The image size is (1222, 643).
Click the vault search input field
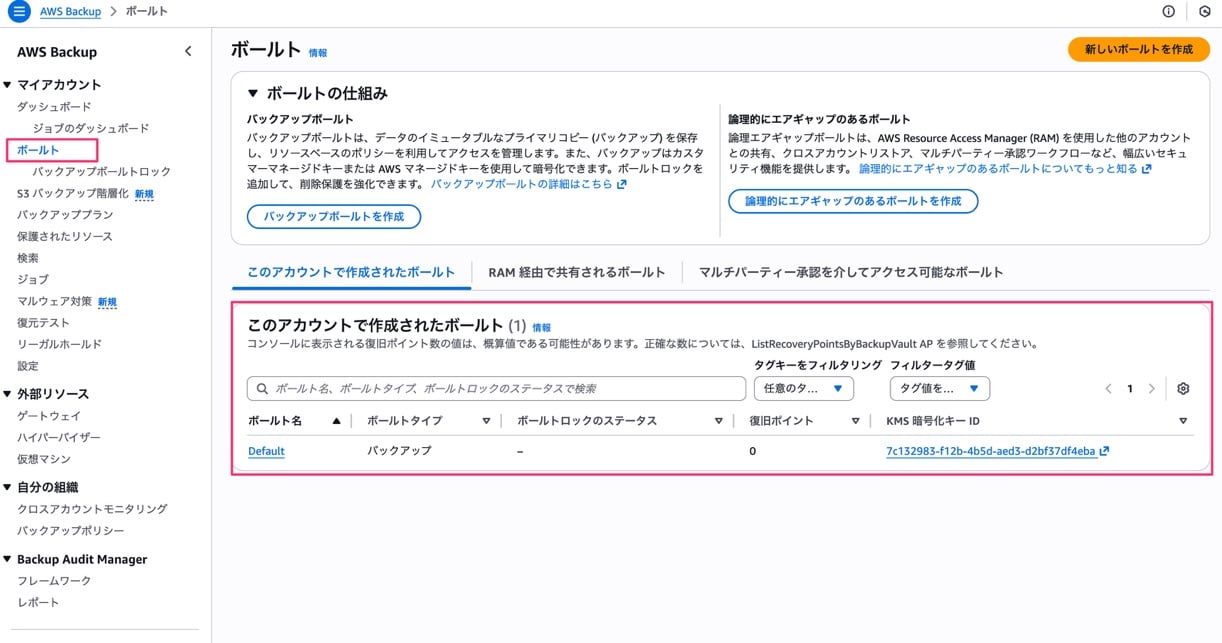[x=496, y=388]
